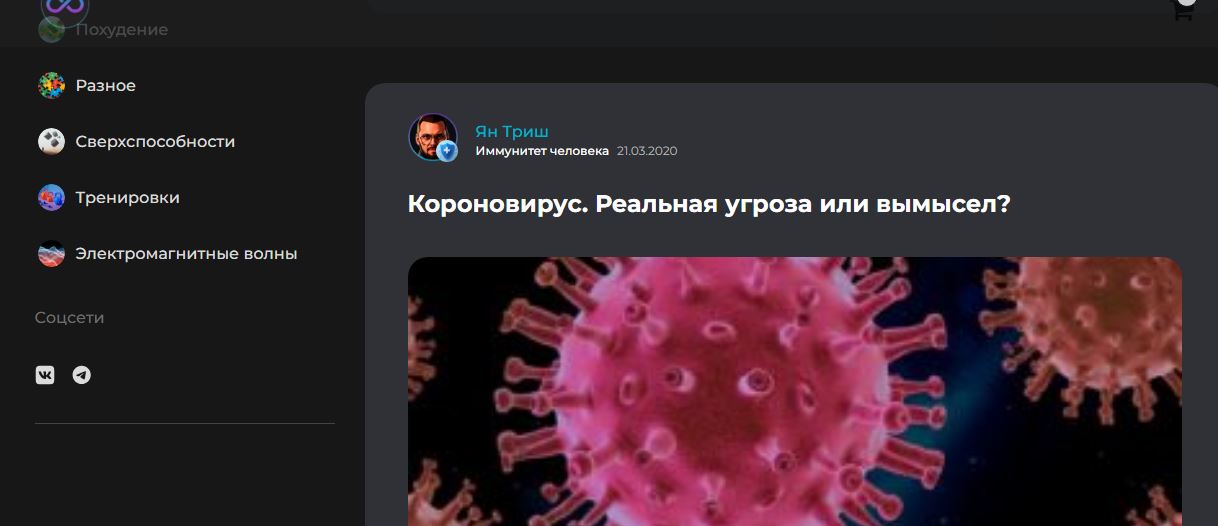Image resolution: width=1218 pixels, height=526 pixels.
Task: Choose the Тренировки sidebar label
Action: click(128, 198)
